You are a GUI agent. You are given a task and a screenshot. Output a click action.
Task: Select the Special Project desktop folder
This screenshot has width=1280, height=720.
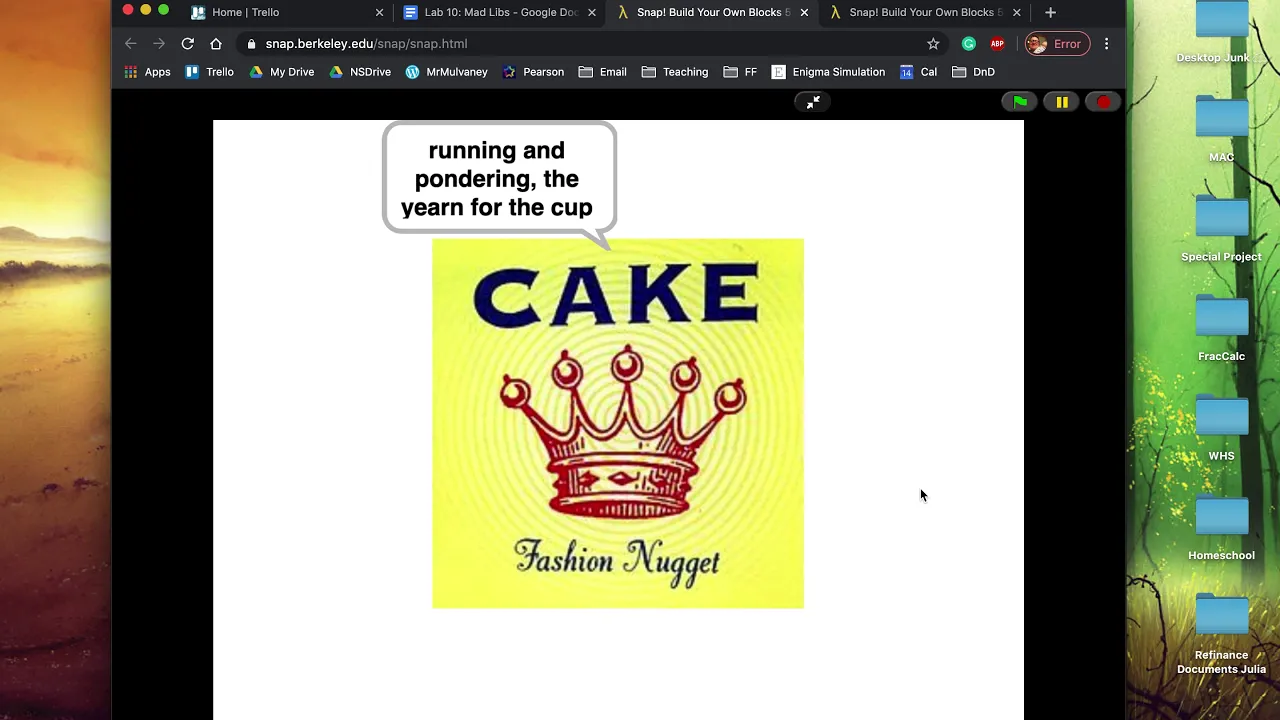pos(1221,230)
